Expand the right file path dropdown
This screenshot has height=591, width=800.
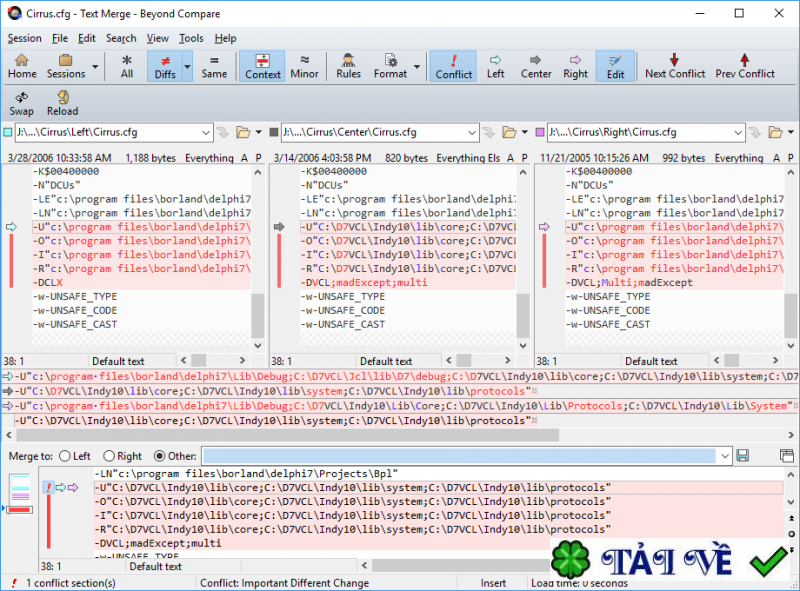738,133
